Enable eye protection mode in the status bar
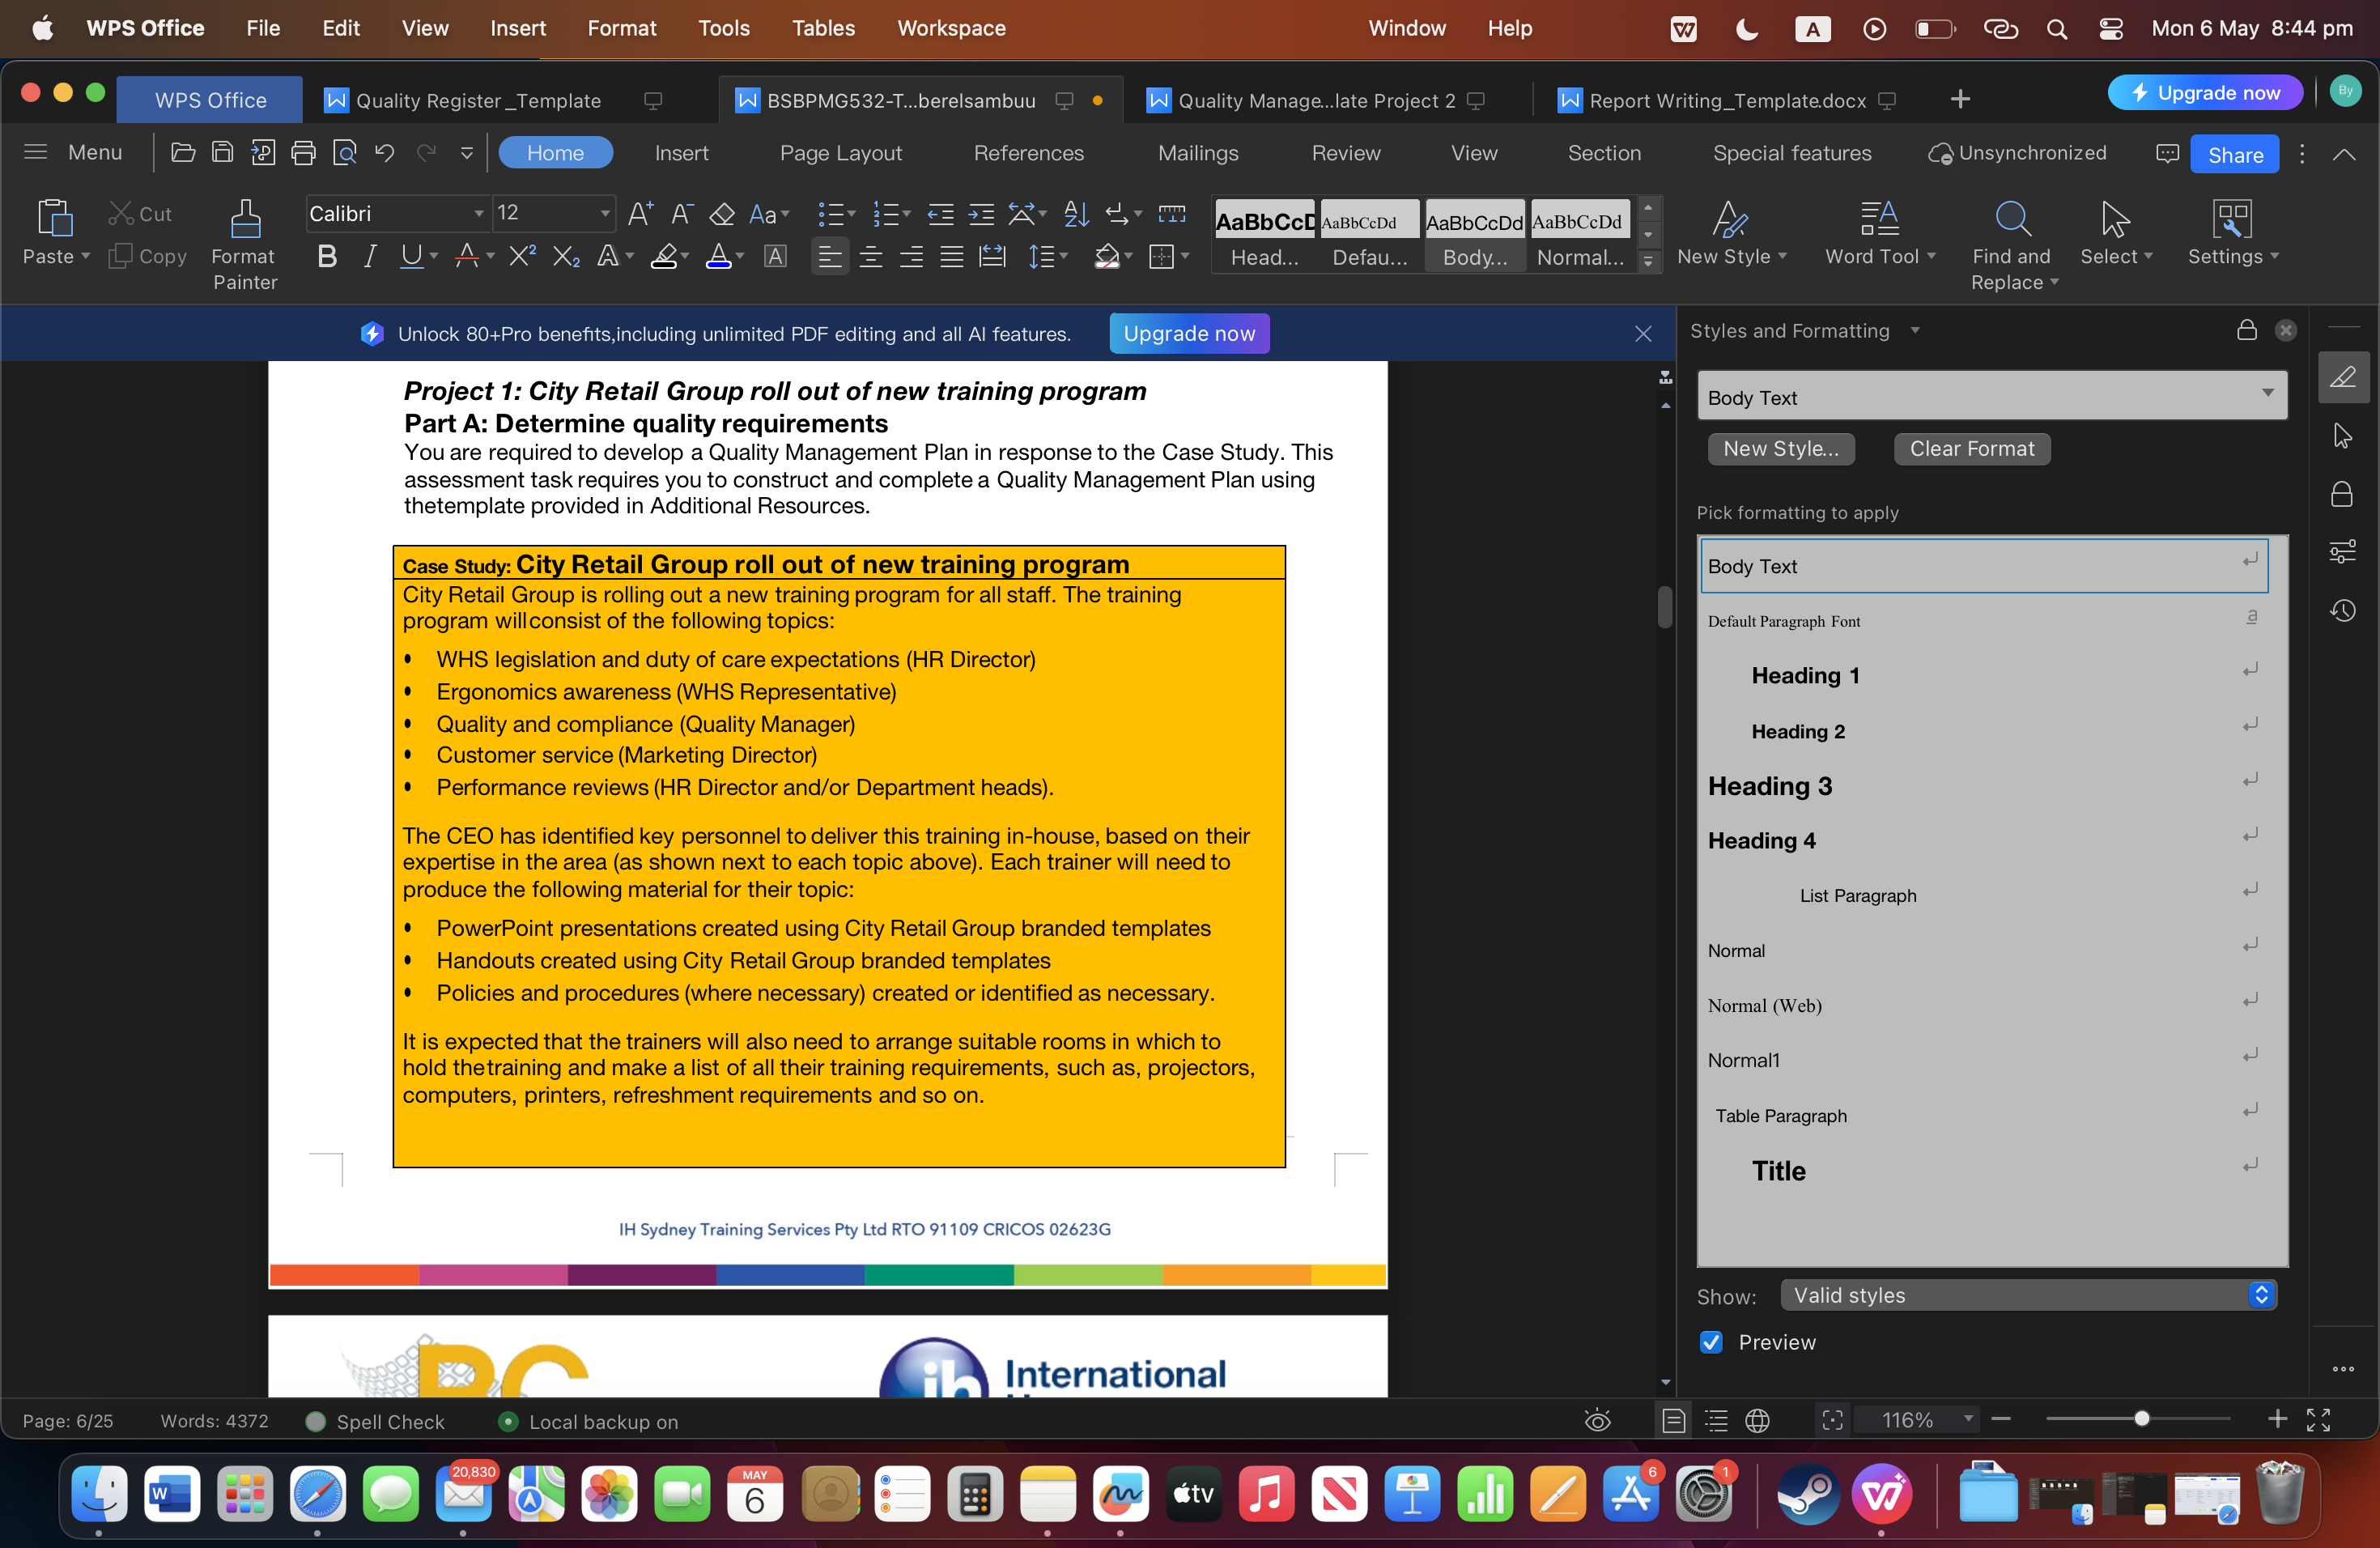The height and width of the screenshot is (1548, 2380). (x=1597, y=1420)
